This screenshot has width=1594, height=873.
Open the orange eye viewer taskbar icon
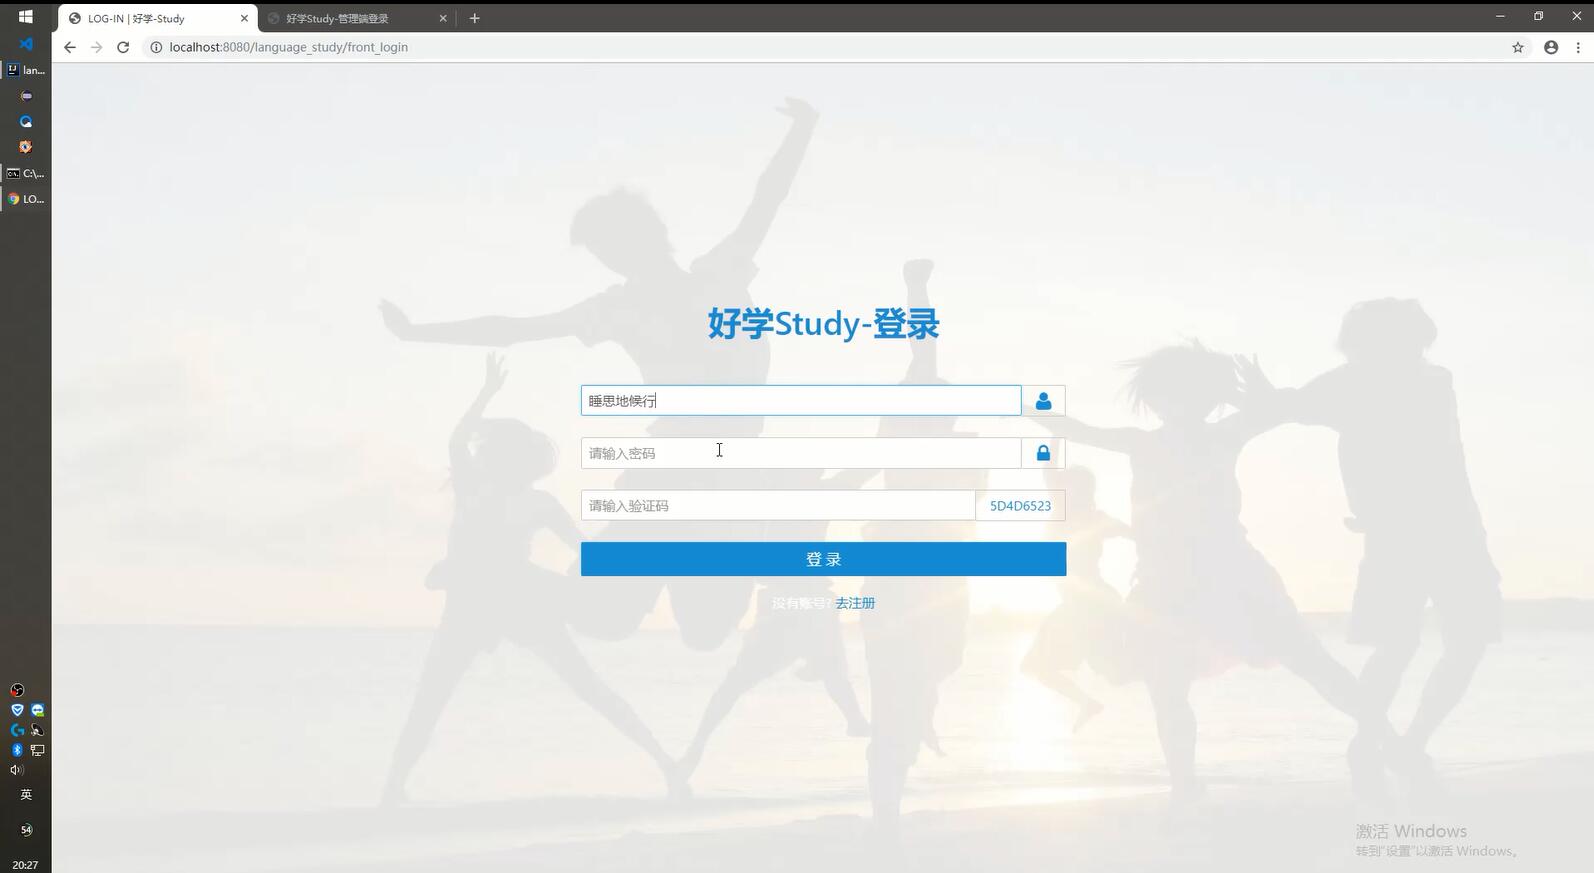click(x=26, y=147)
